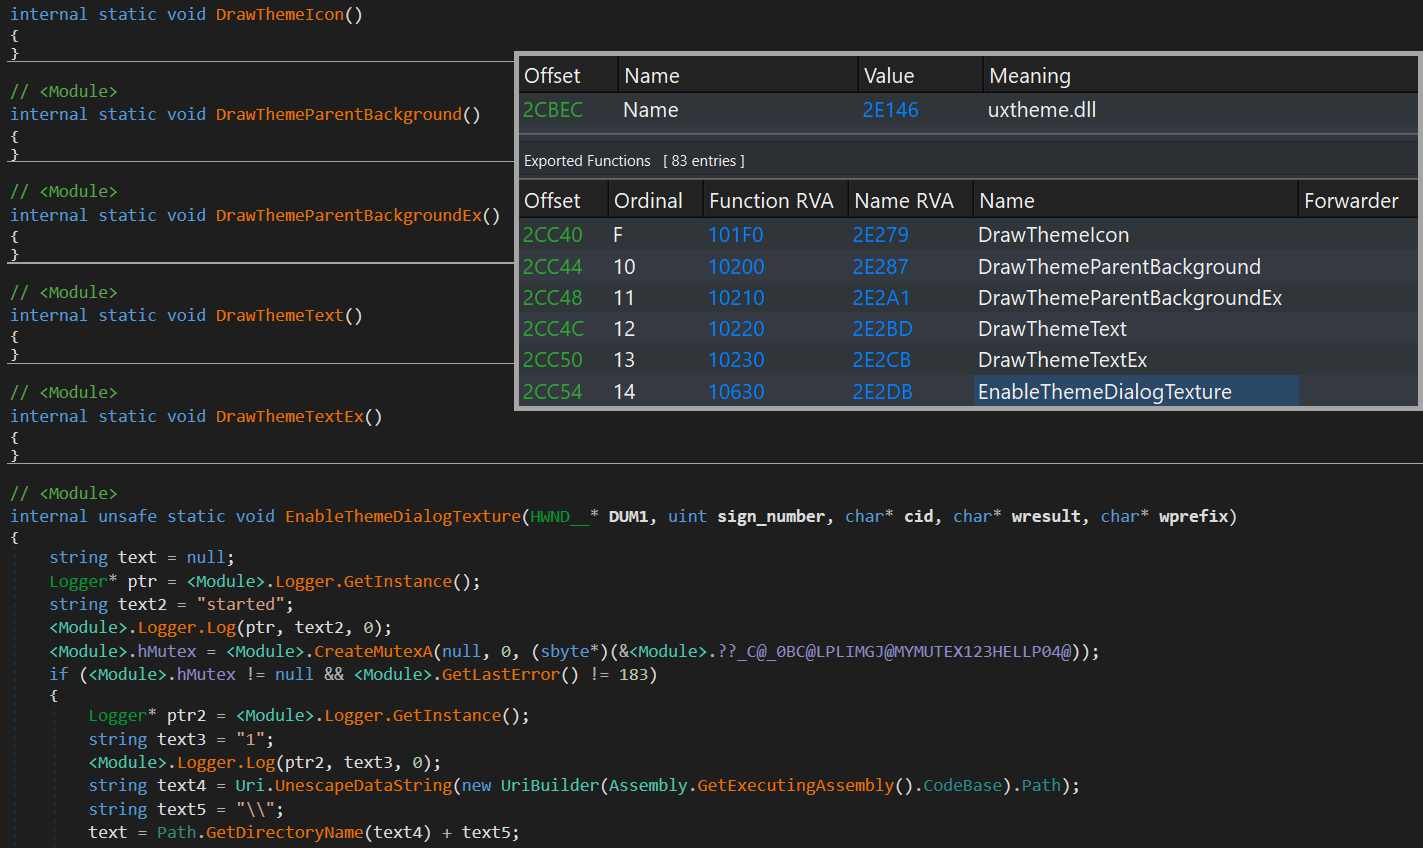This screenshot has width=1423, height=848.
Task: Click the Name RVA column header
Action: coord(904,201)
